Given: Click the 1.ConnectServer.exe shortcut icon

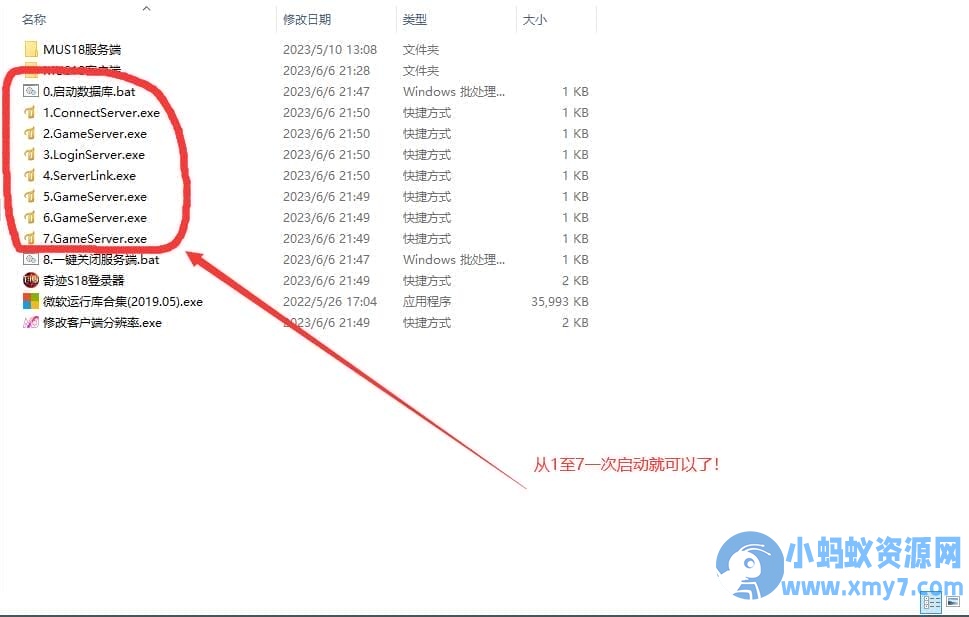Looking at the screenshot, I should click(30, 112).
